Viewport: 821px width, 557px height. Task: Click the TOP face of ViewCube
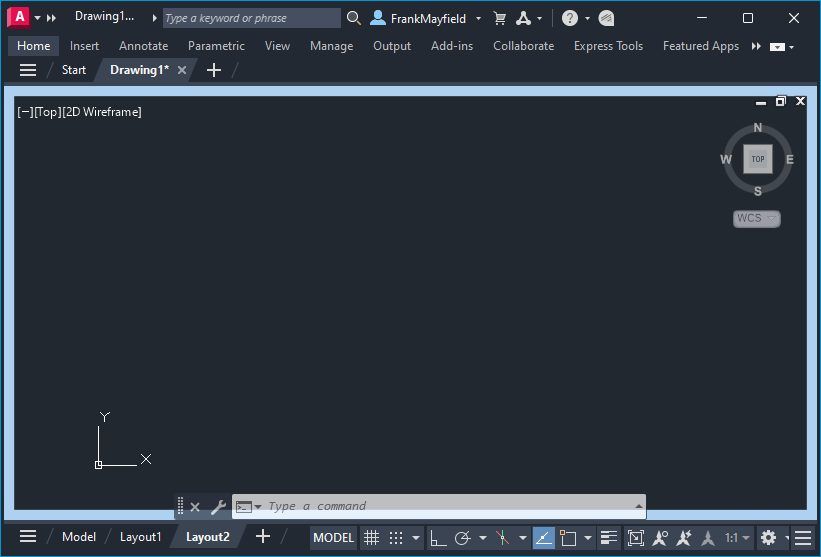click(x=758, y=159)
